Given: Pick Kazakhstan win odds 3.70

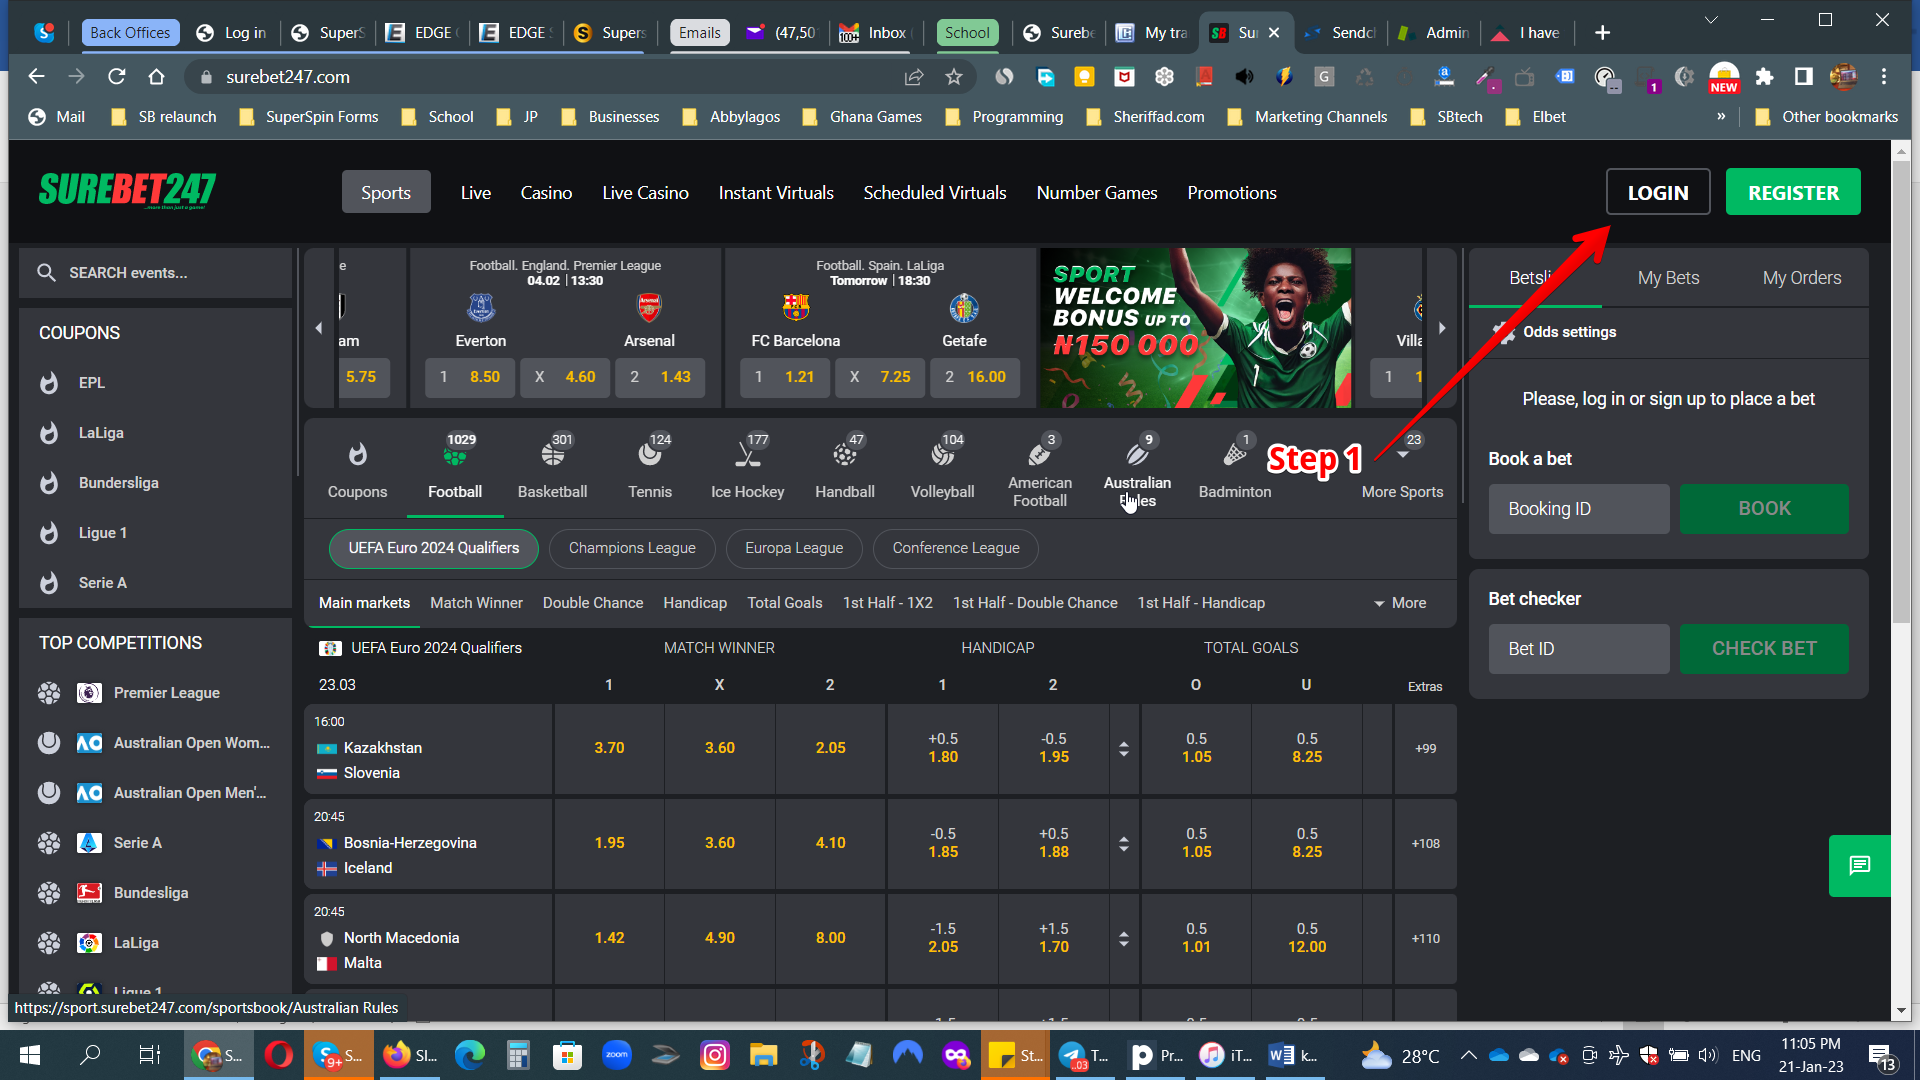Looking at the screenshot, I should (x=609, y=748).
